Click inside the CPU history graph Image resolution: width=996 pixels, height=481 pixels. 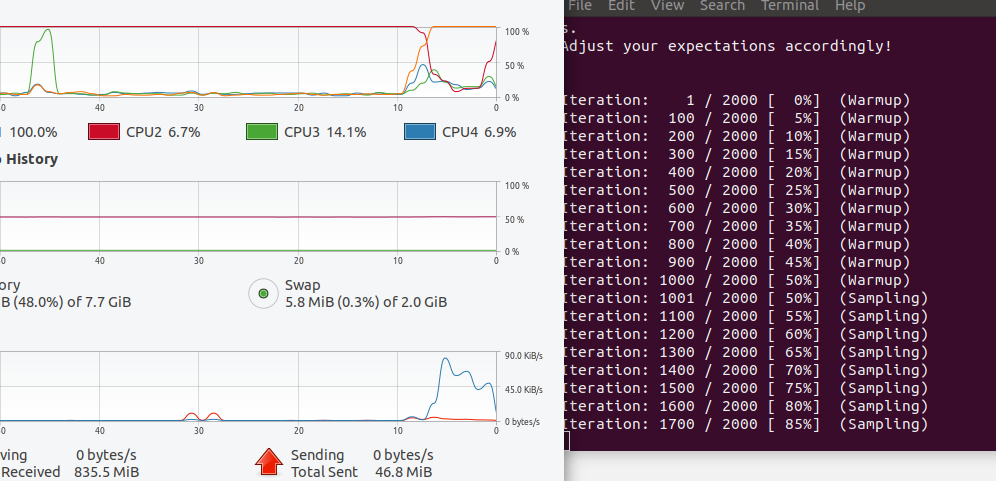tap(250, 62)
